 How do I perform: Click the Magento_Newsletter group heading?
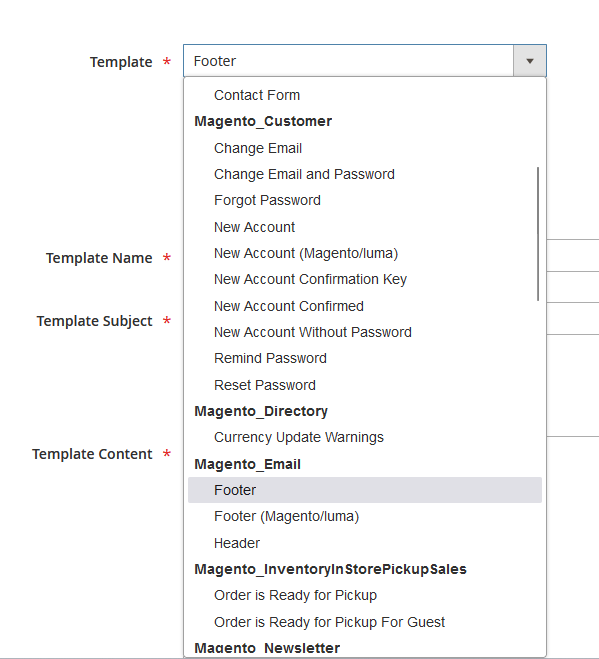(267, 648)
